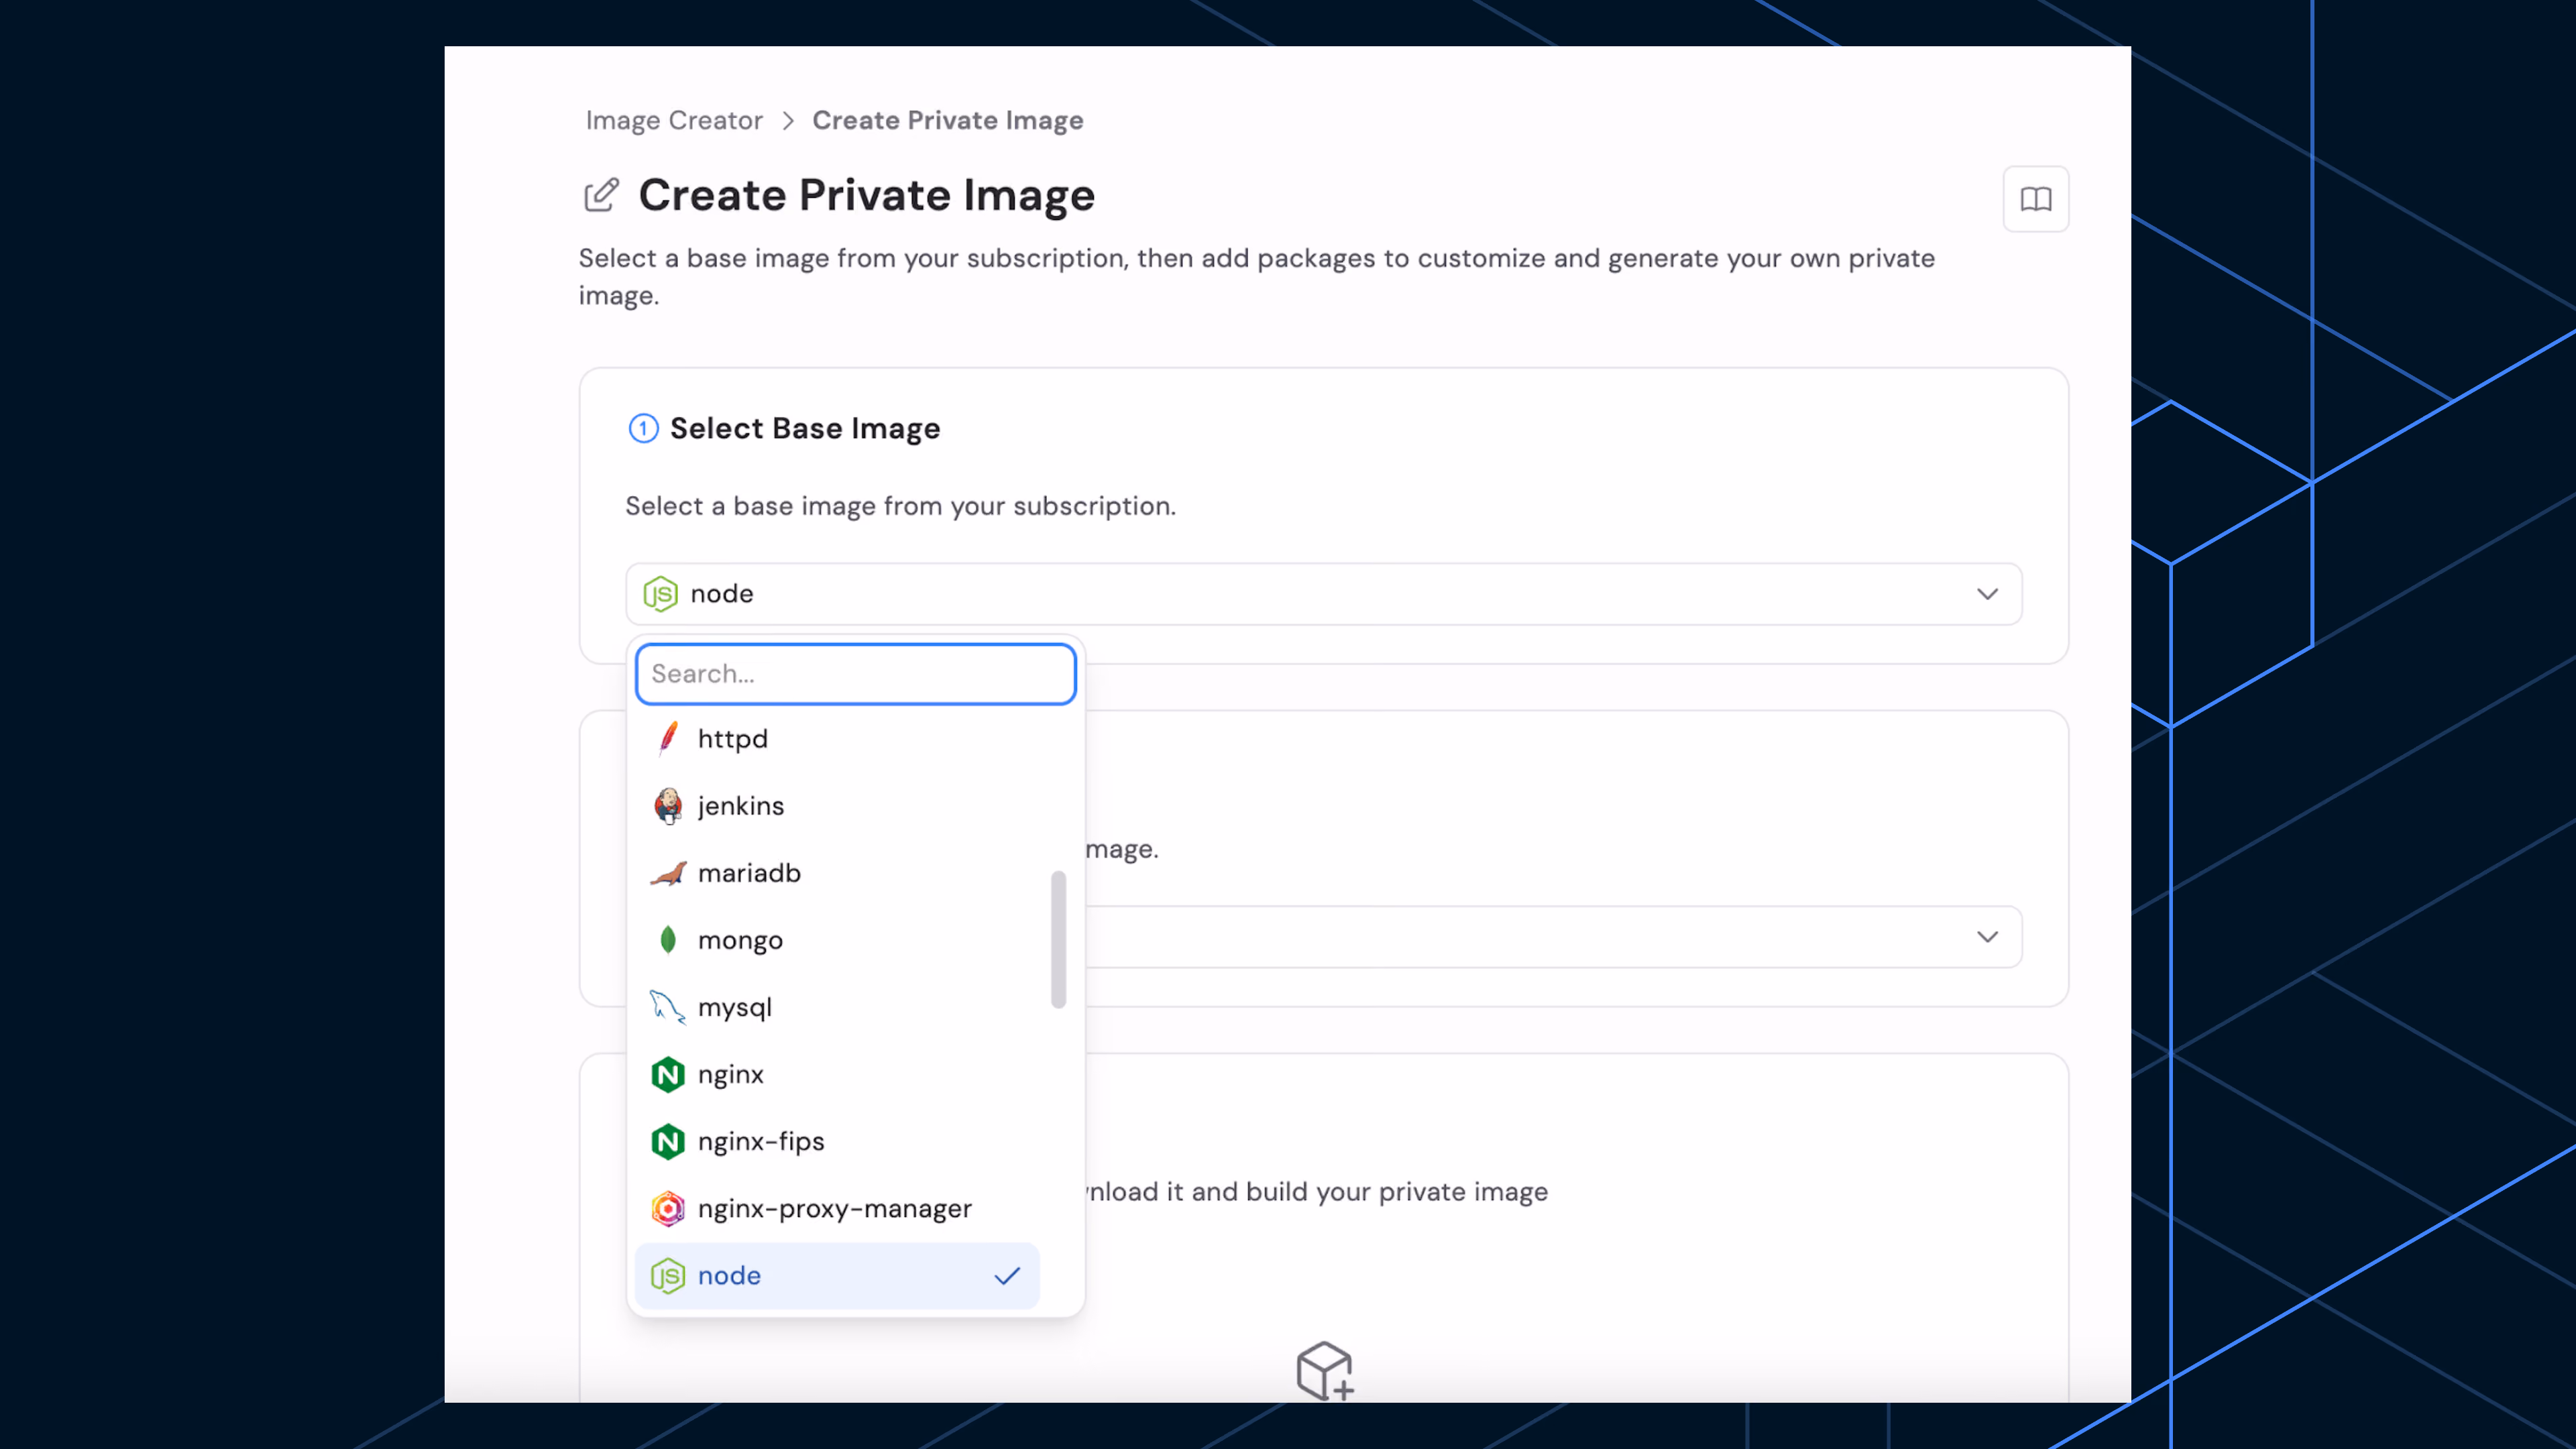Select jenkins from the base image list
Screen dimensions: 2576x1449
[837, 805]
